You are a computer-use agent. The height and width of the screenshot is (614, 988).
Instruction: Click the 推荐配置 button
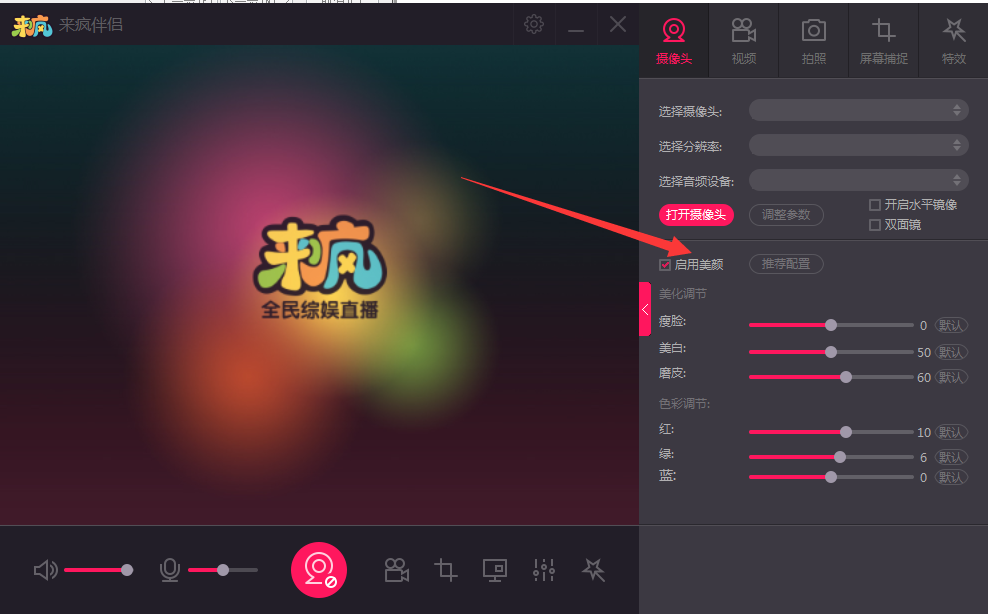[x=786, y=264]
